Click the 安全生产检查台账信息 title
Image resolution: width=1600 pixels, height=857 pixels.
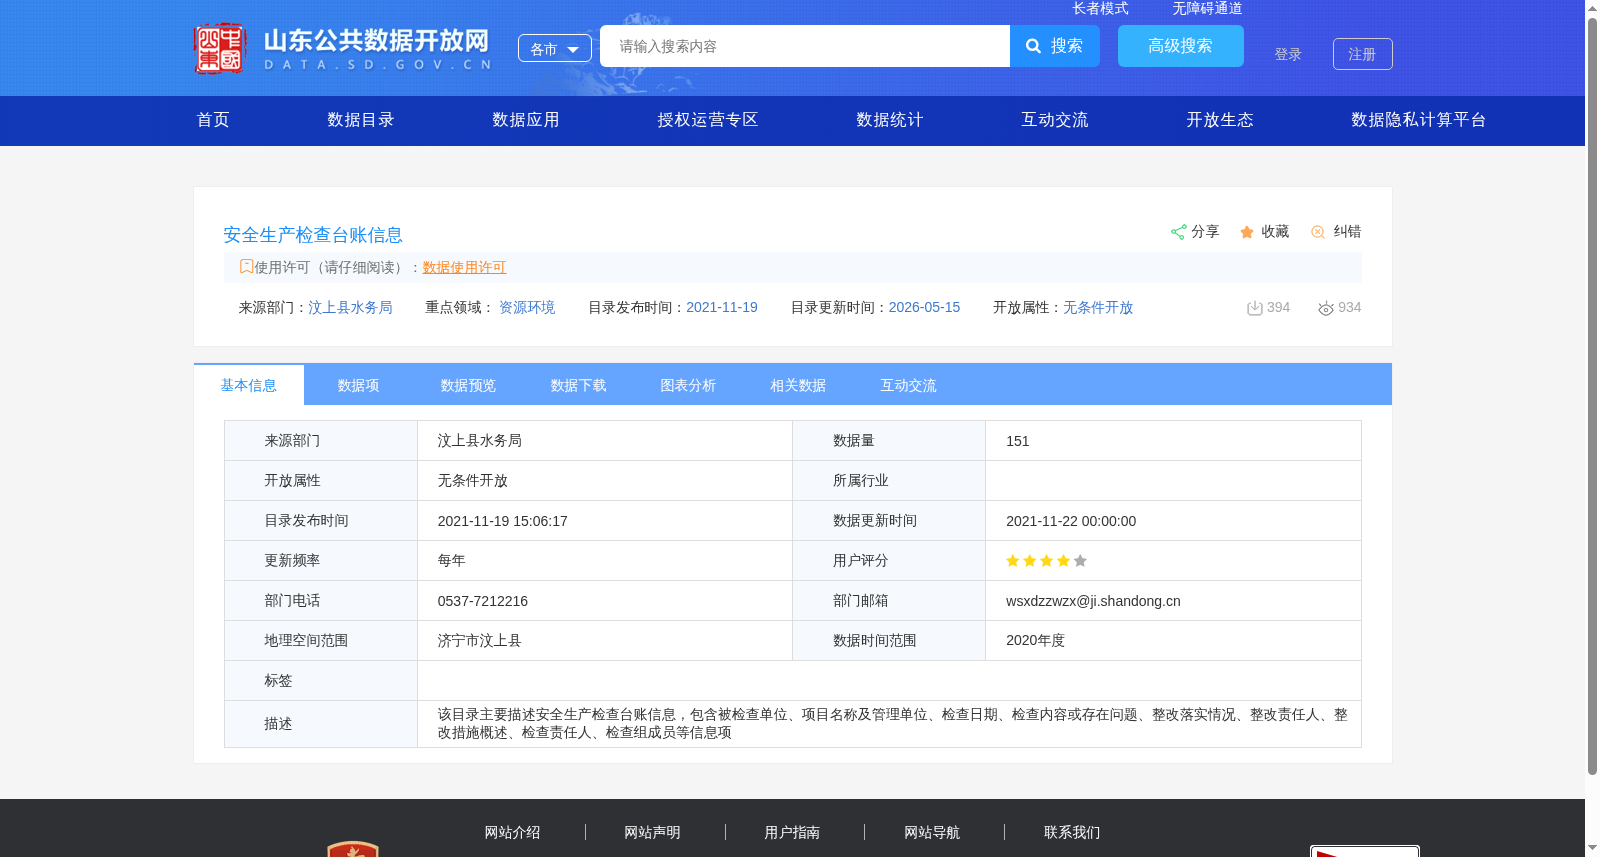[313, 235]
